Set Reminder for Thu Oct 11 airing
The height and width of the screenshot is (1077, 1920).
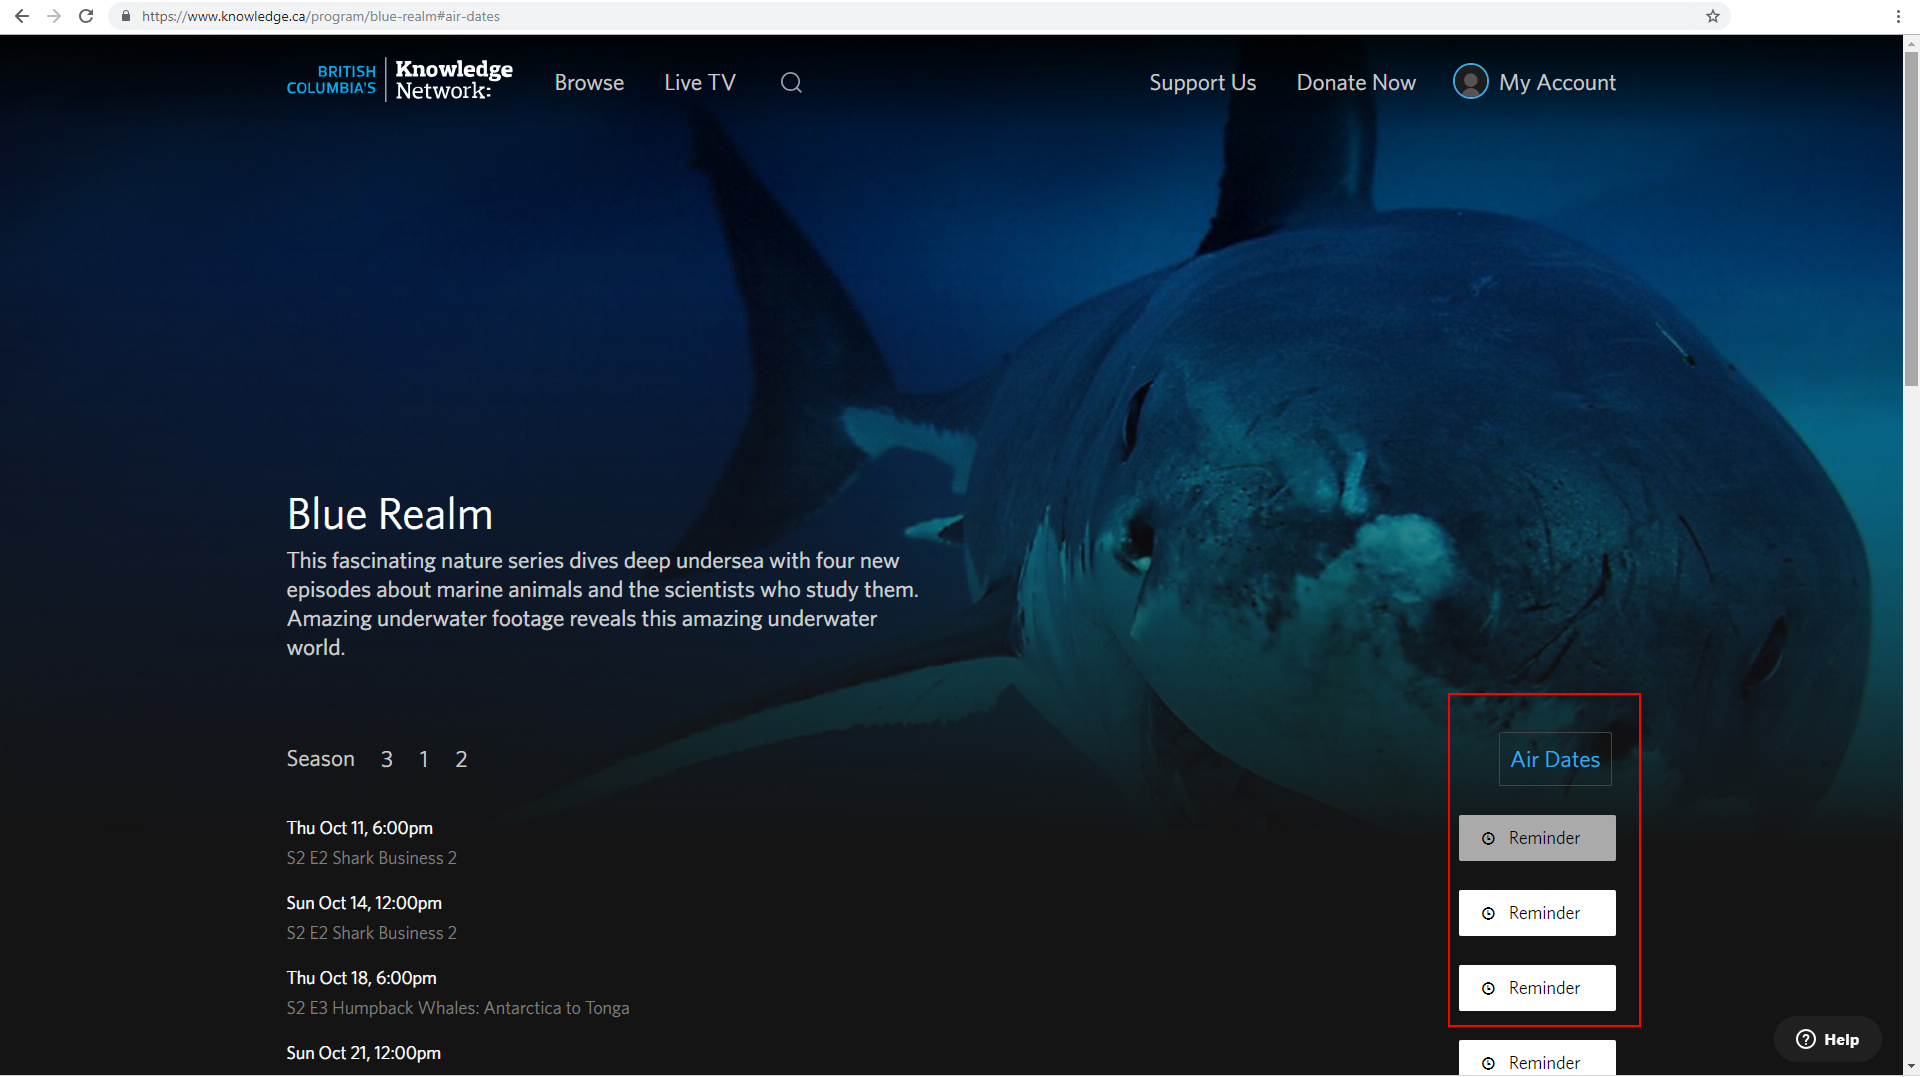point(1537,838)
